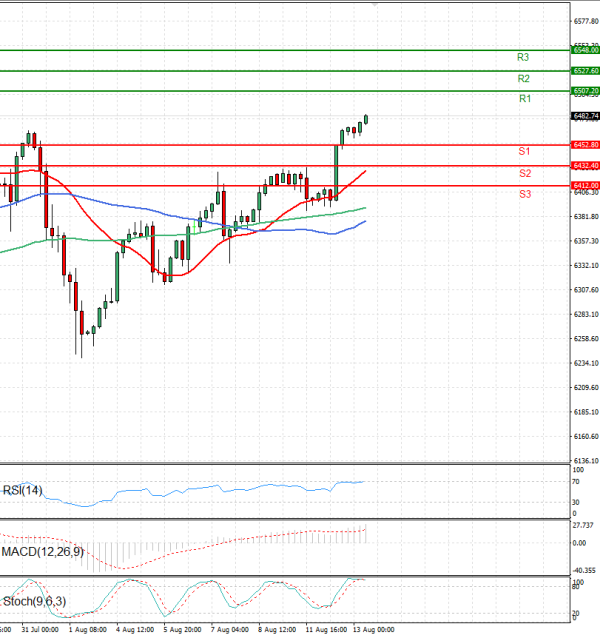The width and height of the screenshot is (600, 638).
Task: Click the 6381.80 price axis value
Action: (x=586, y=216)
